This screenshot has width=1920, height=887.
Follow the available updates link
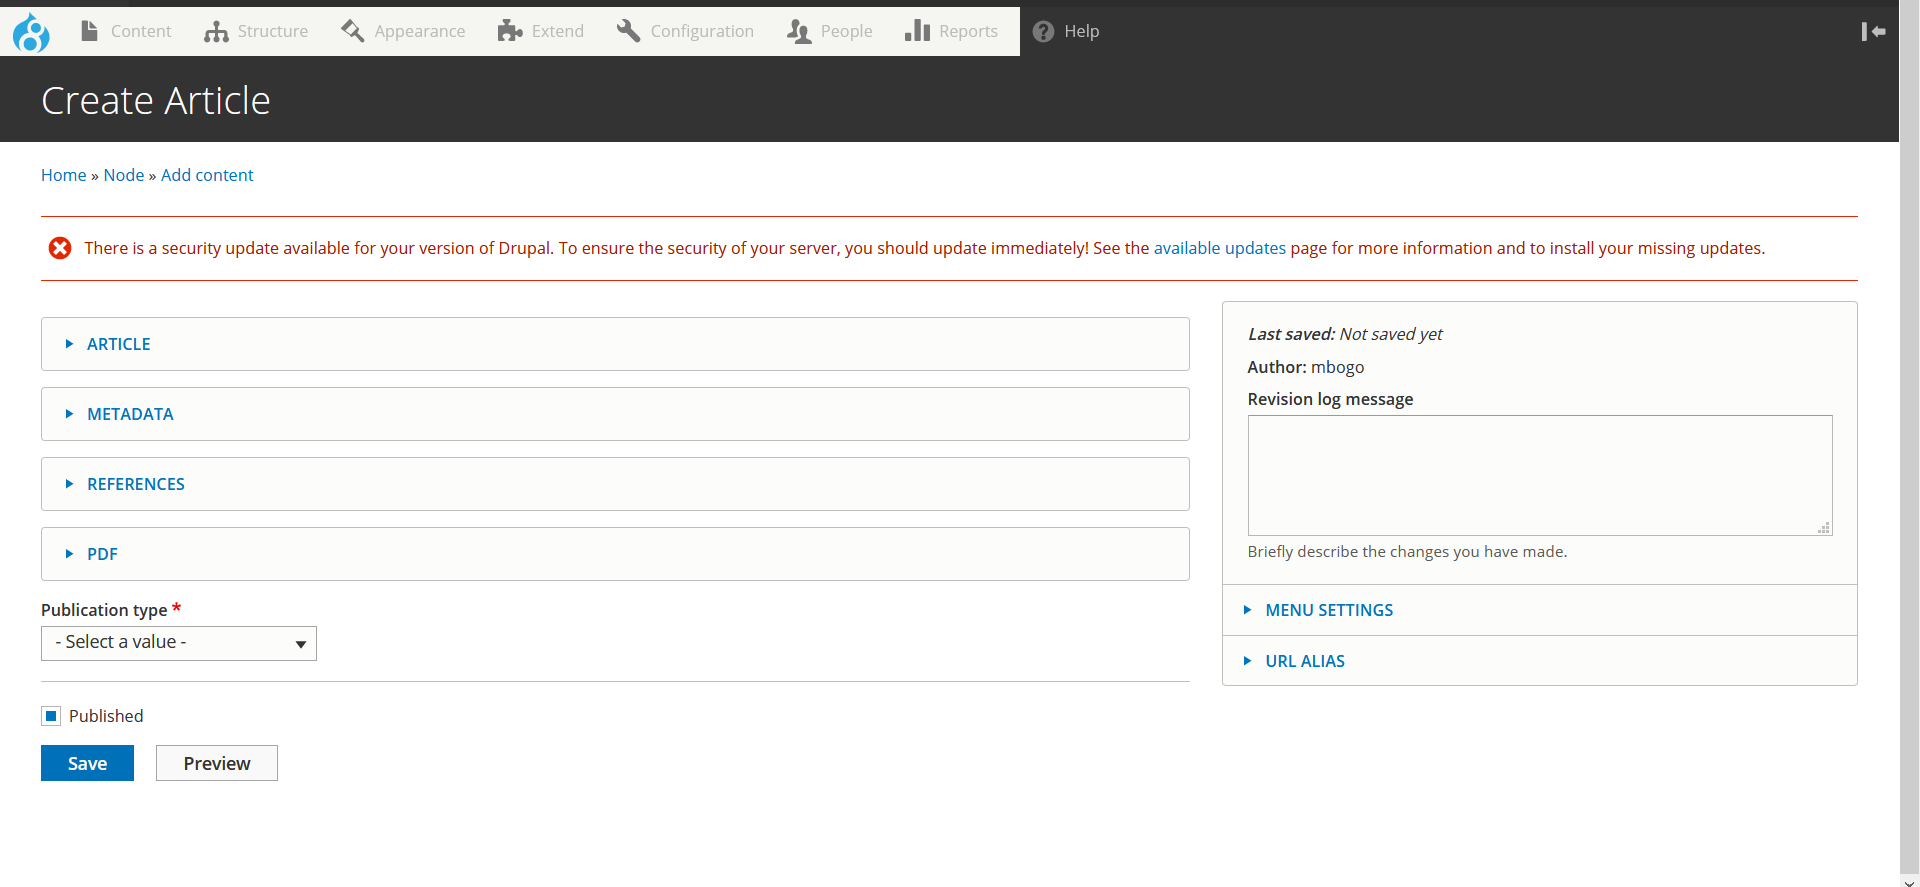click(x=1219, y=248)
